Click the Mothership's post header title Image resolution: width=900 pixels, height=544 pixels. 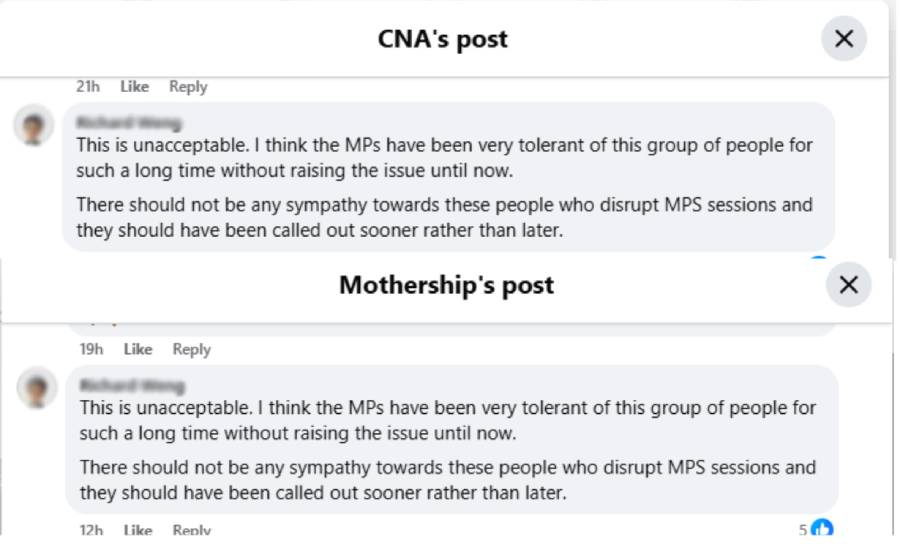point(447,285)
